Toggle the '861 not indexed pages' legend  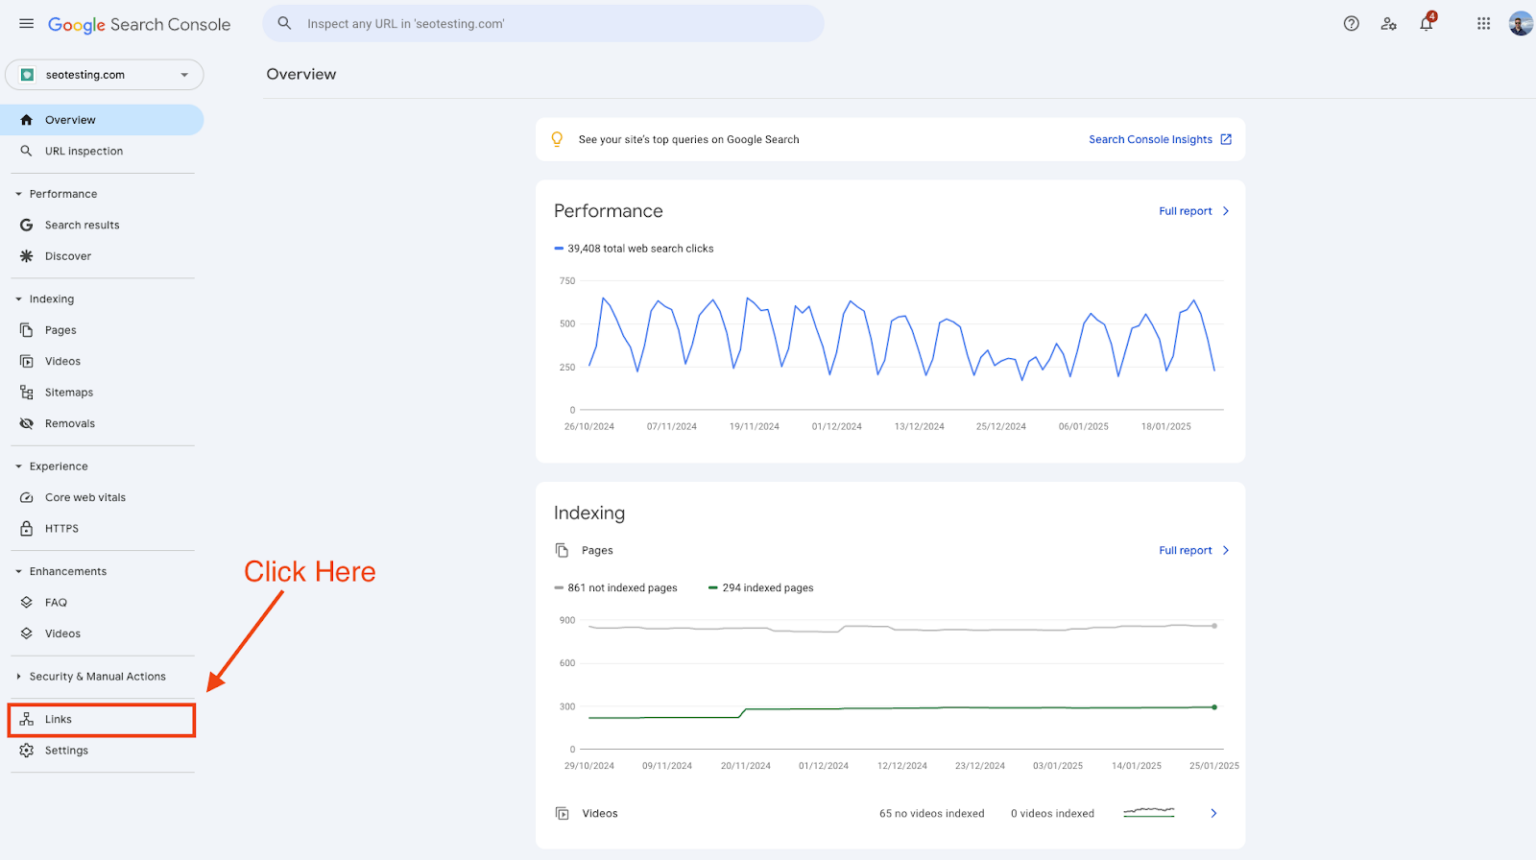point(616,587)
